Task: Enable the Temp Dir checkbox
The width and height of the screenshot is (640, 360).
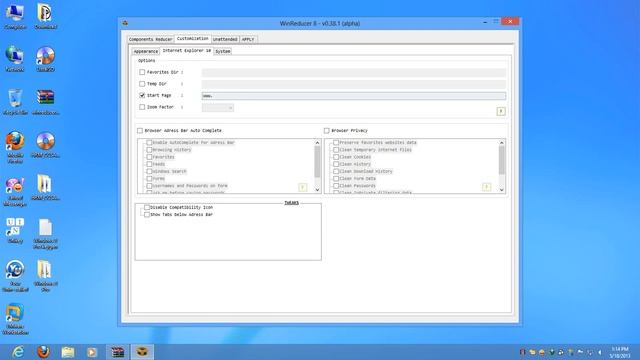Action: (x=142, y=84)
